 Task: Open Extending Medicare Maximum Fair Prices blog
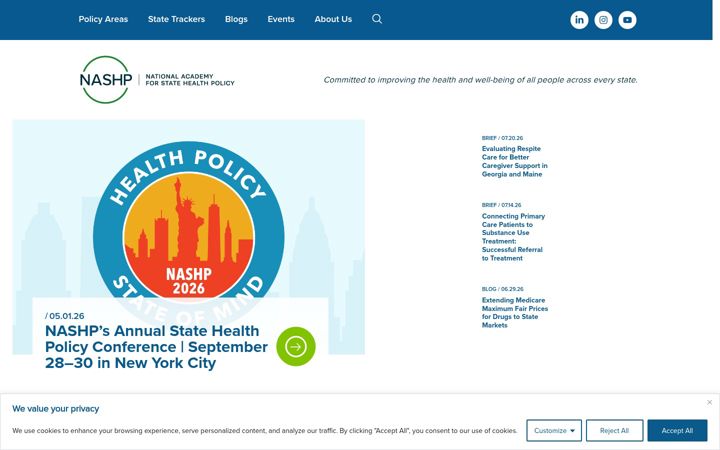tap(515, 312)
